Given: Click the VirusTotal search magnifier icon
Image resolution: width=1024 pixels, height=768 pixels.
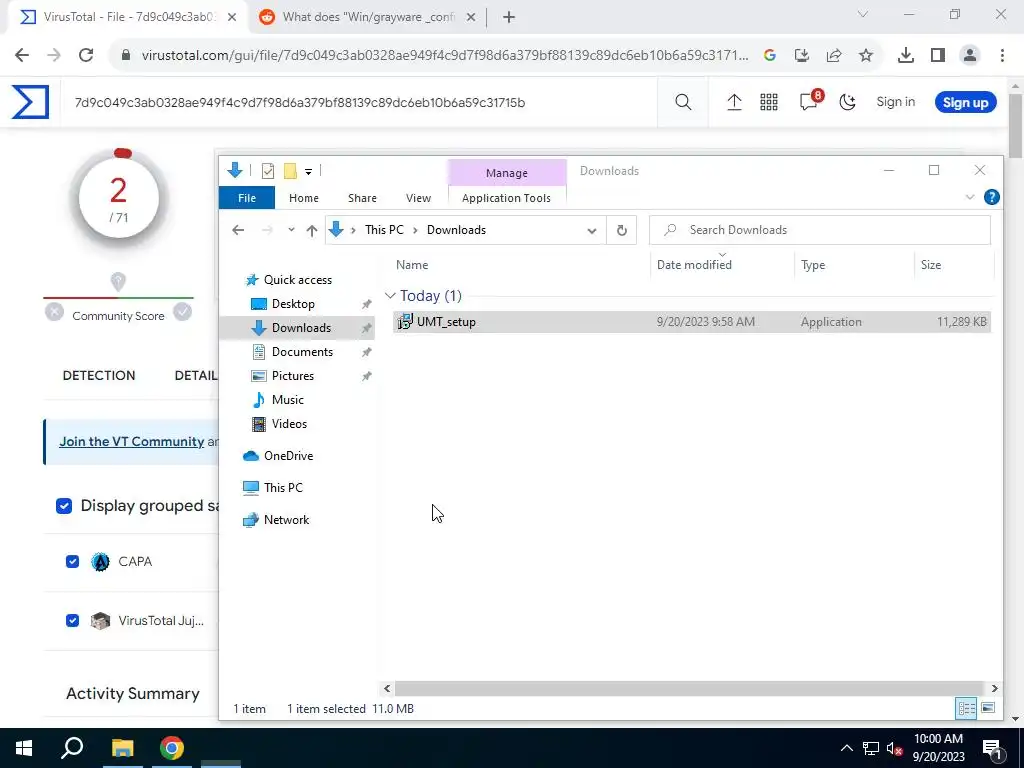Looking at the screenshot, I should point(683,102).
